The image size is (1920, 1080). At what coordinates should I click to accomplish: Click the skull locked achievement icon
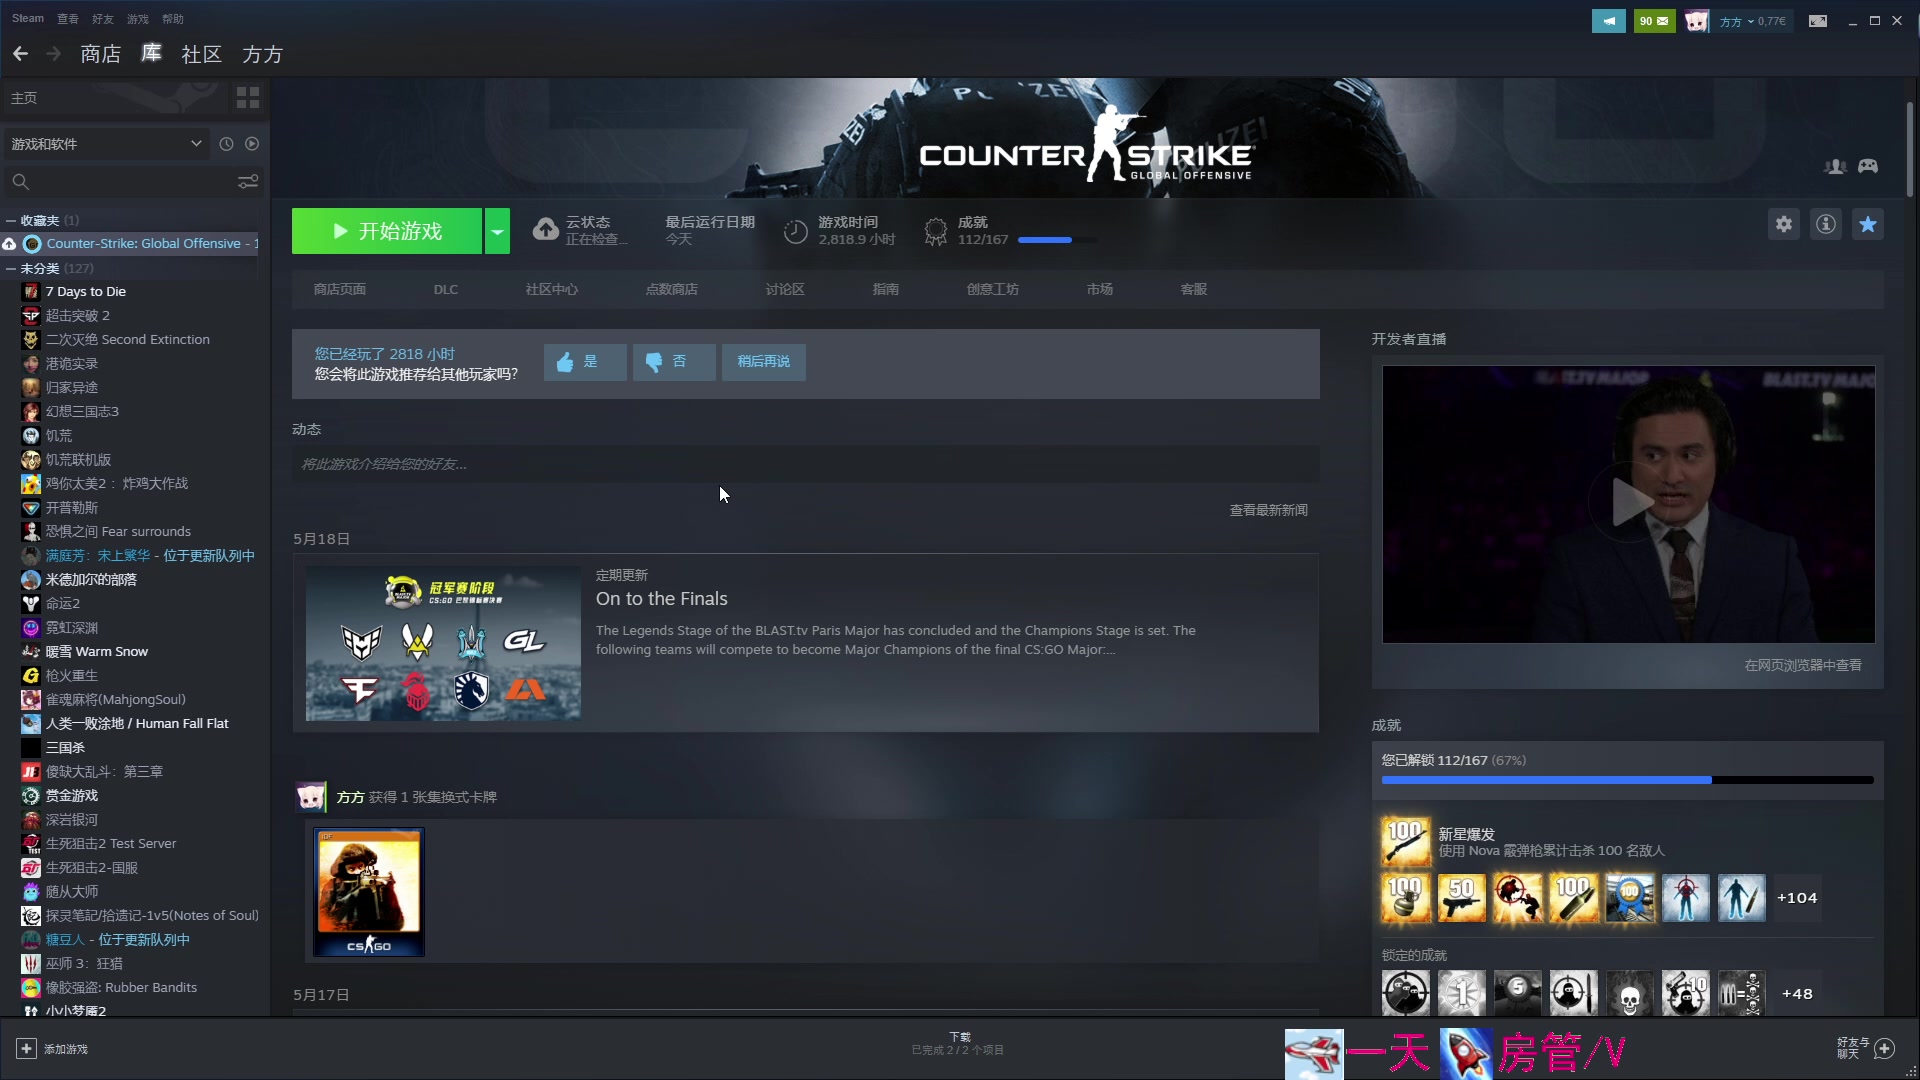pos(1630,993)
